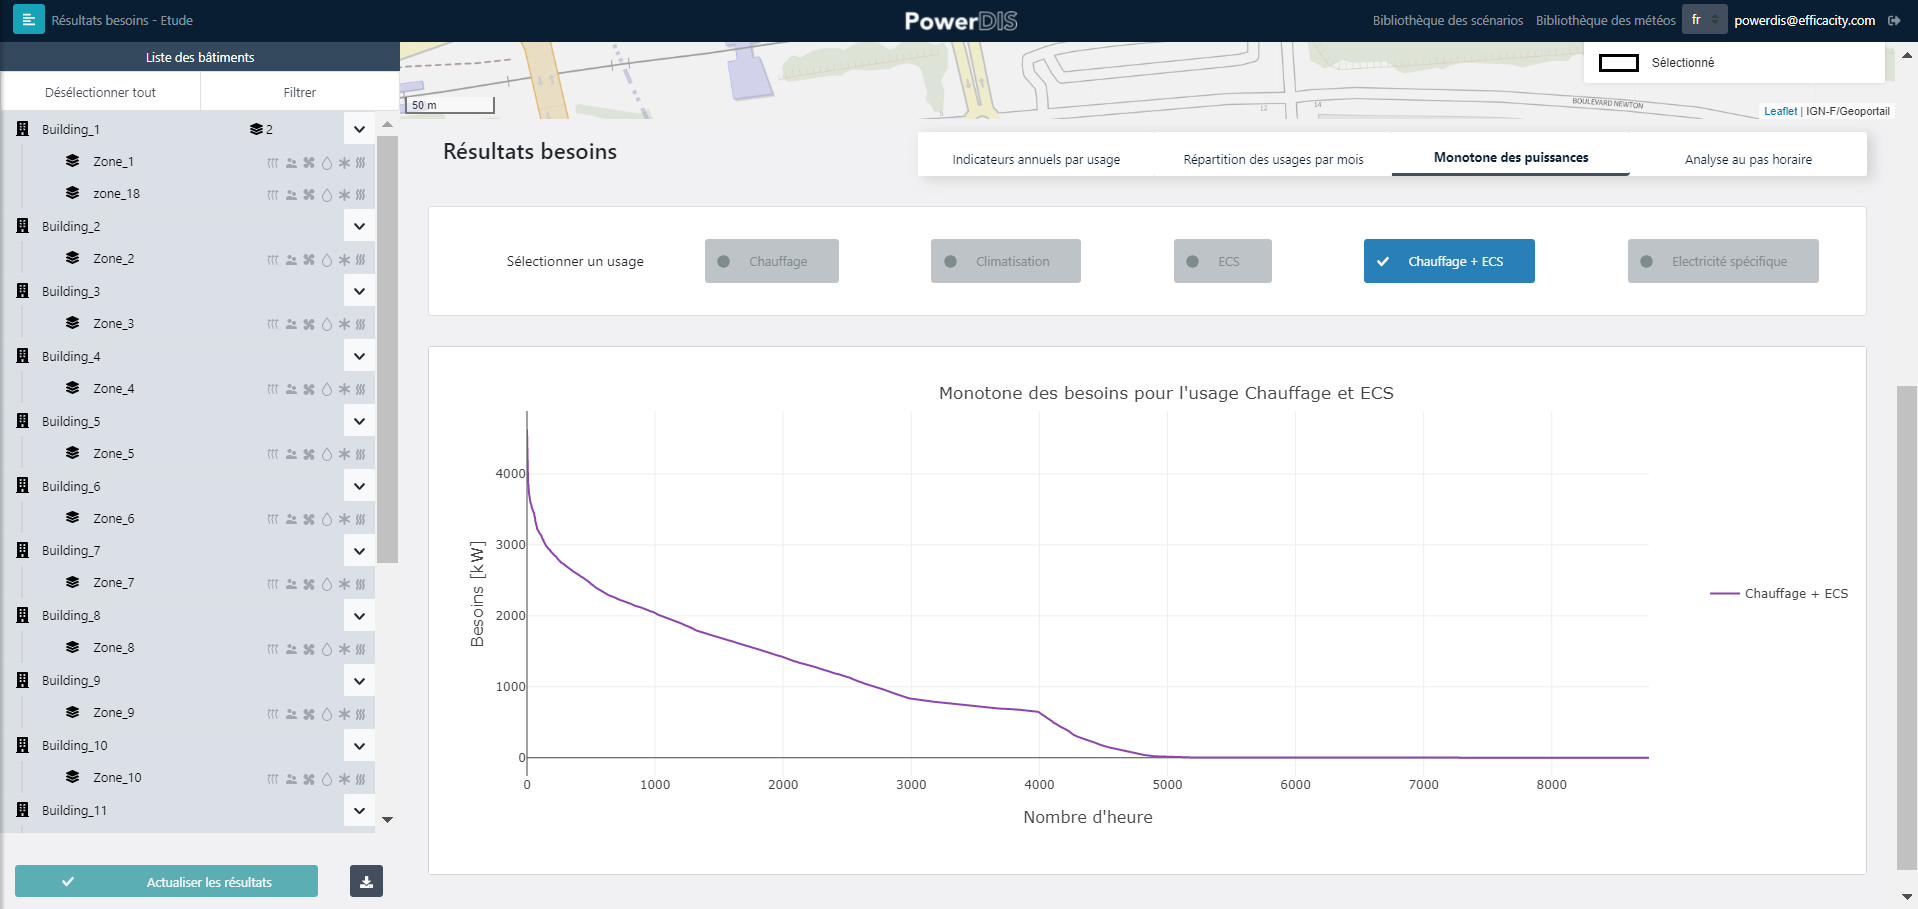Viewport: 1918px width, 909px height.
Task: Open the Leaflet attribution link
Action: coord(1780,111)
